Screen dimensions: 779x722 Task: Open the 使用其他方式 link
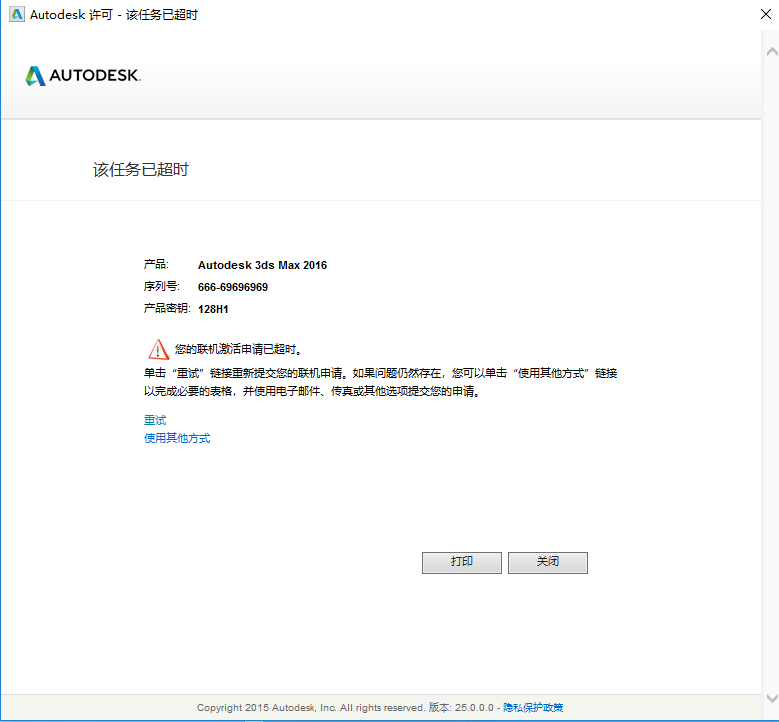pos(177,438)
